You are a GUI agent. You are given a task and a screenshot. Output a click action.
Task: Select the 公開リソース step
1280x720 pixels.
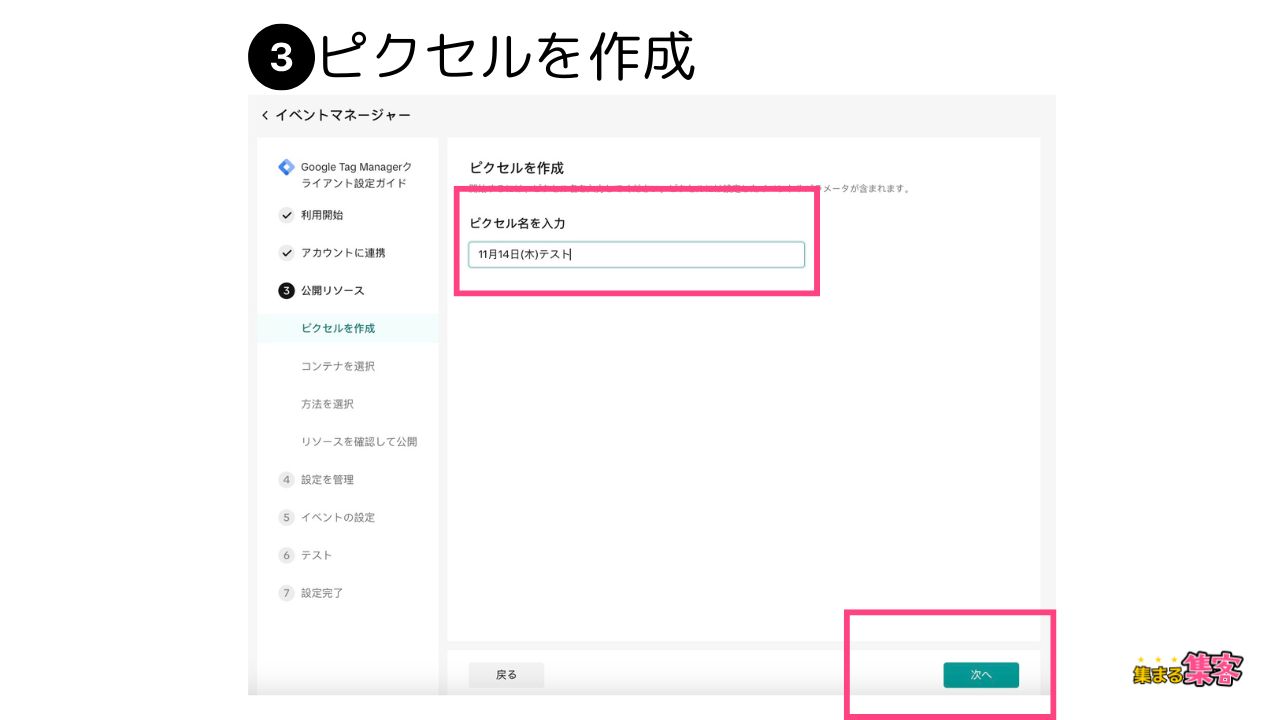[333, 291]
